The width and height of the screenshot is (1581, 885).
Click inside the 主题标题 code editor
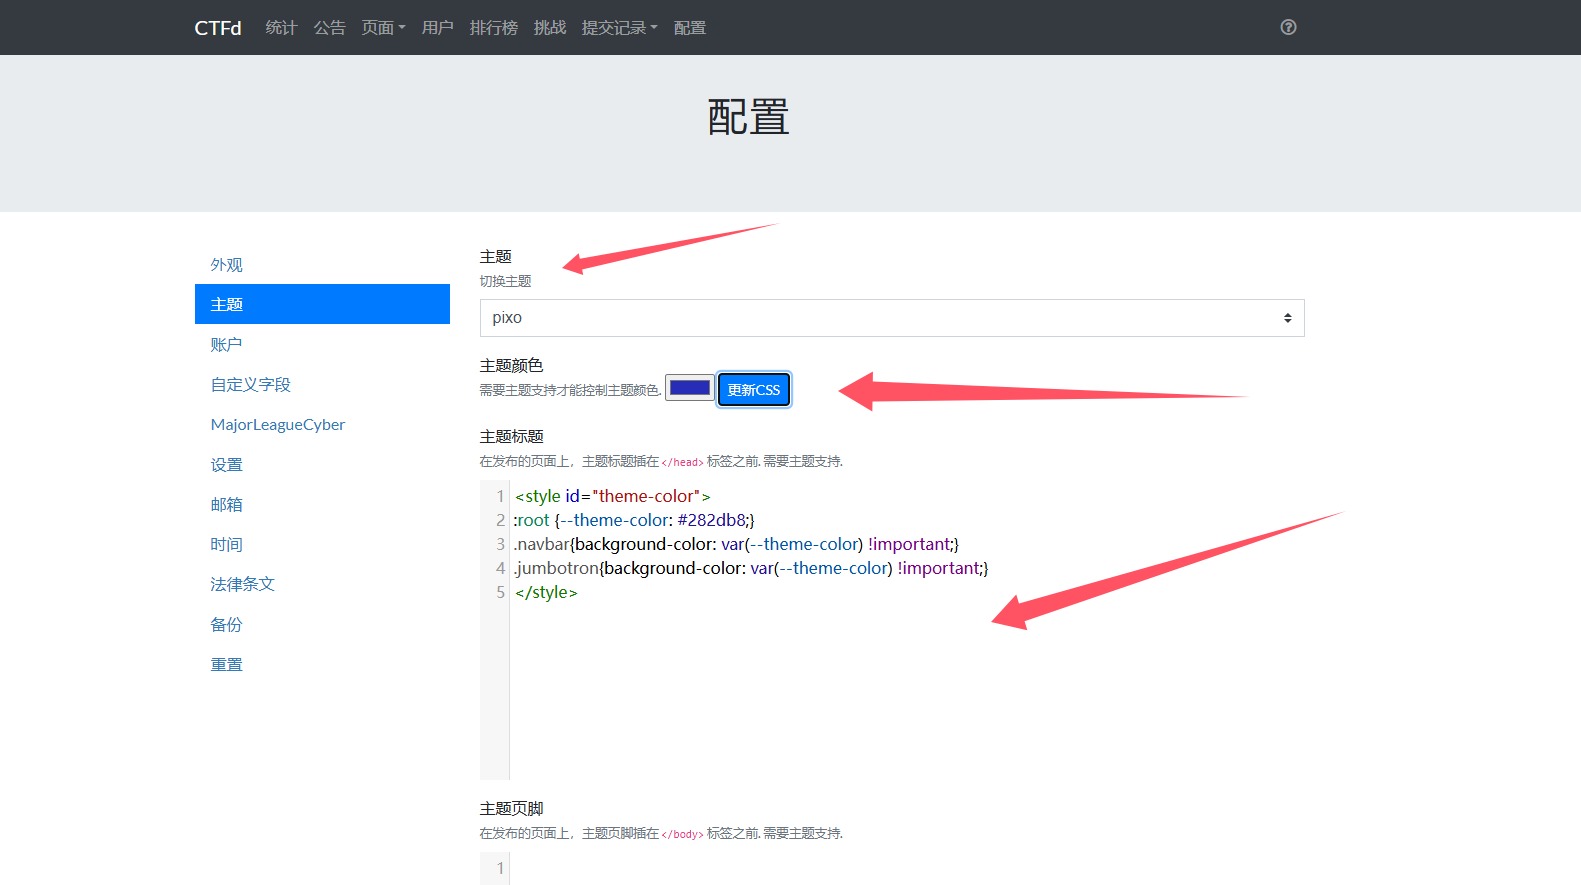(892, 630)
